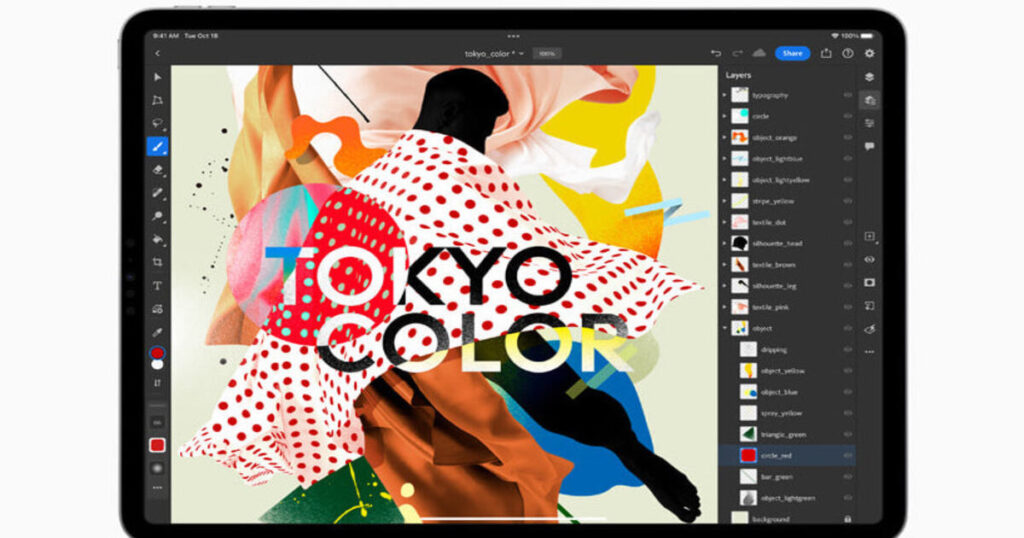Click the blue Share button
The height and width of the screenshot is (538, 1024).
(792, 53)
